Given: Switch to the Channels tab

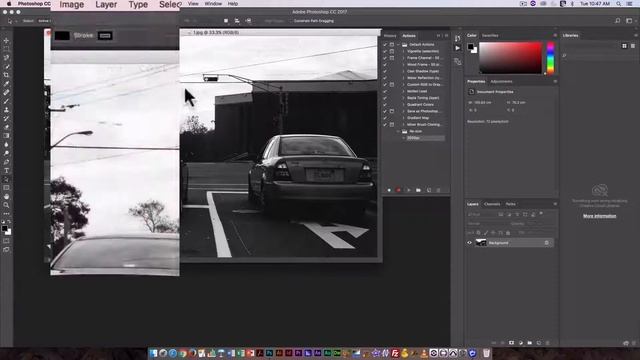Looking at the screenshot, I should 492,204.
